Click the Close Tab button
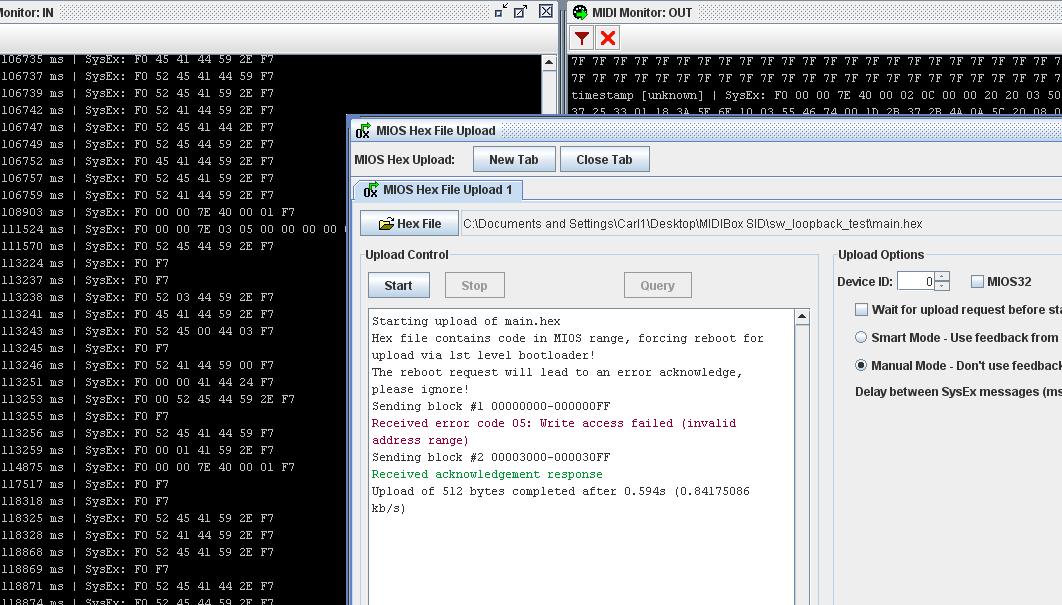The width and height of the screenshot is (1062, 605). point(604,160)
